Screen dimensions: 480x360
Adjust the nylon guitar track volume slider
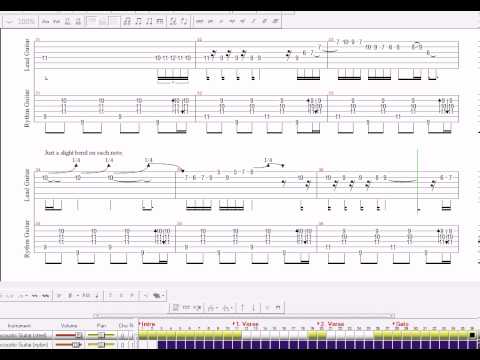pos(69,345)
